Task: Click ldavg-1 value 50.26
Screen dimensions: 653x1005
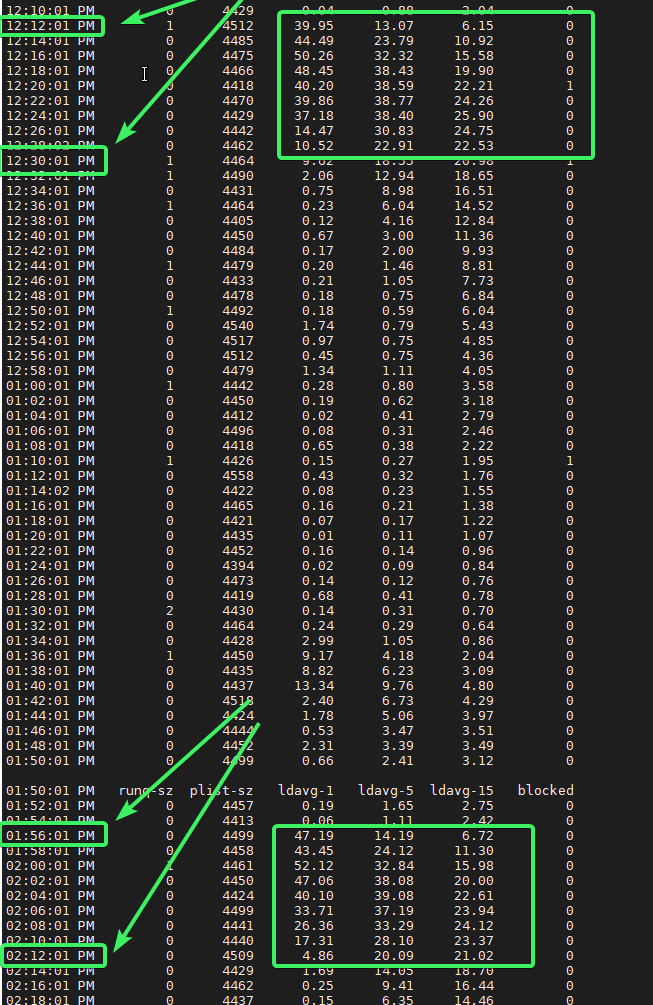Action: (x=313, y=56)
